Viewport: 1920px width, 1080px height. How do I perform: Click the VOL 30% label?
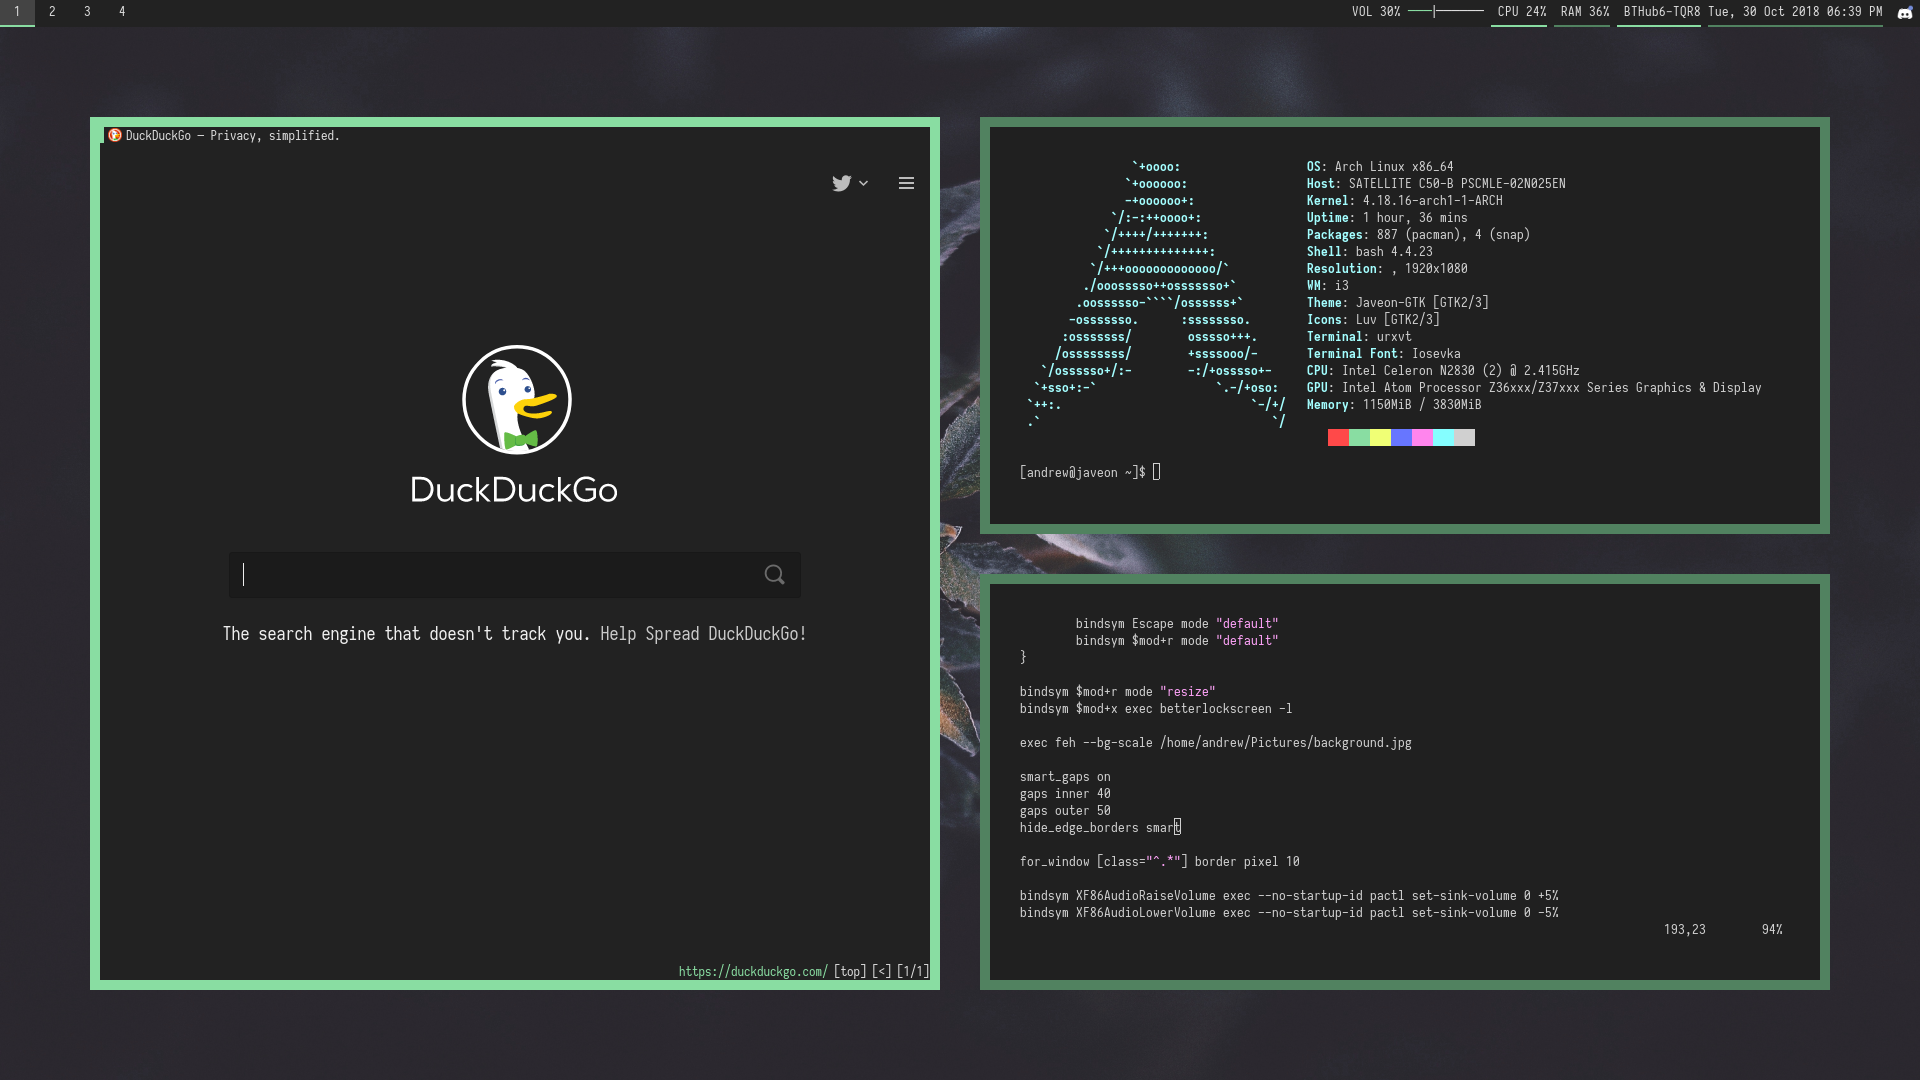[x=1376, y=12]
